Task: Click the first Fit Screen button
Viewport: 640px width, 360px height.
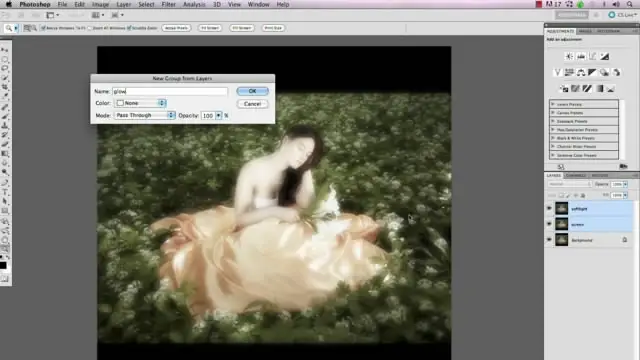Action: (210, 28)
